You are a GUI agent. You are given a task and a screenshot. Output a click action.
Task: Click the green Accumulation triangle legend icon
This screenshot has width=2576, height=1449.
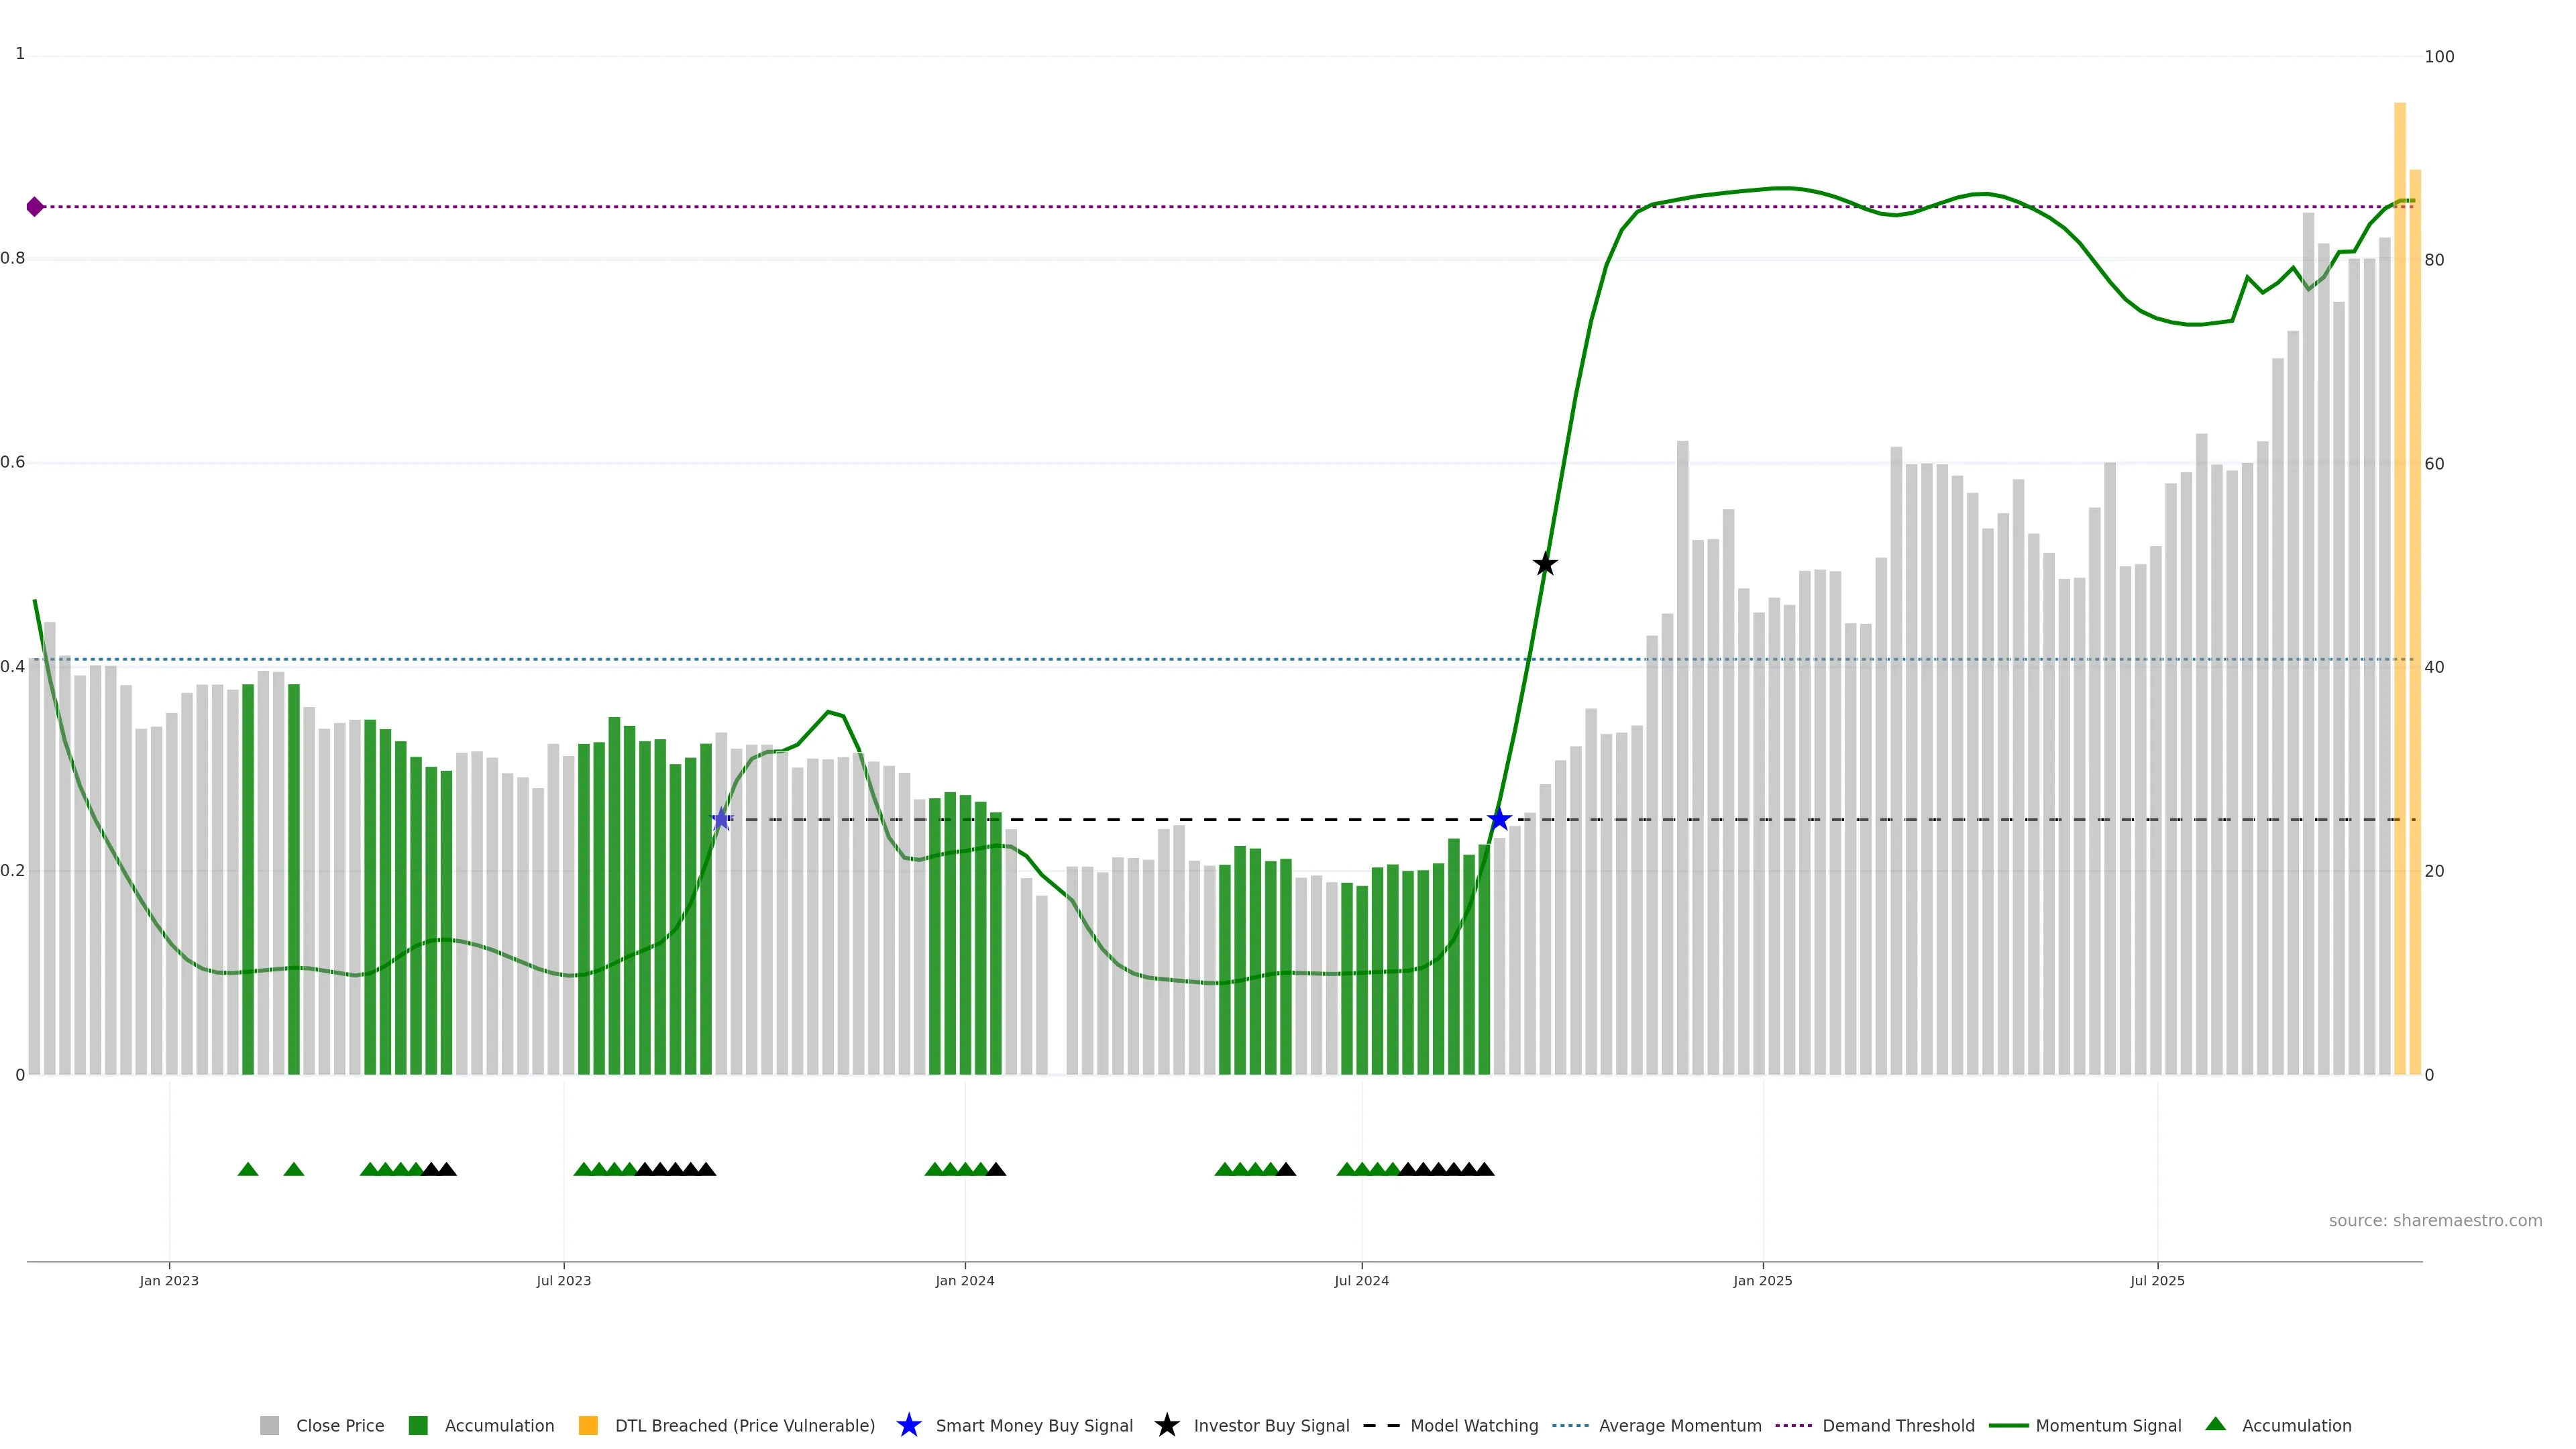point(2215,1425)
